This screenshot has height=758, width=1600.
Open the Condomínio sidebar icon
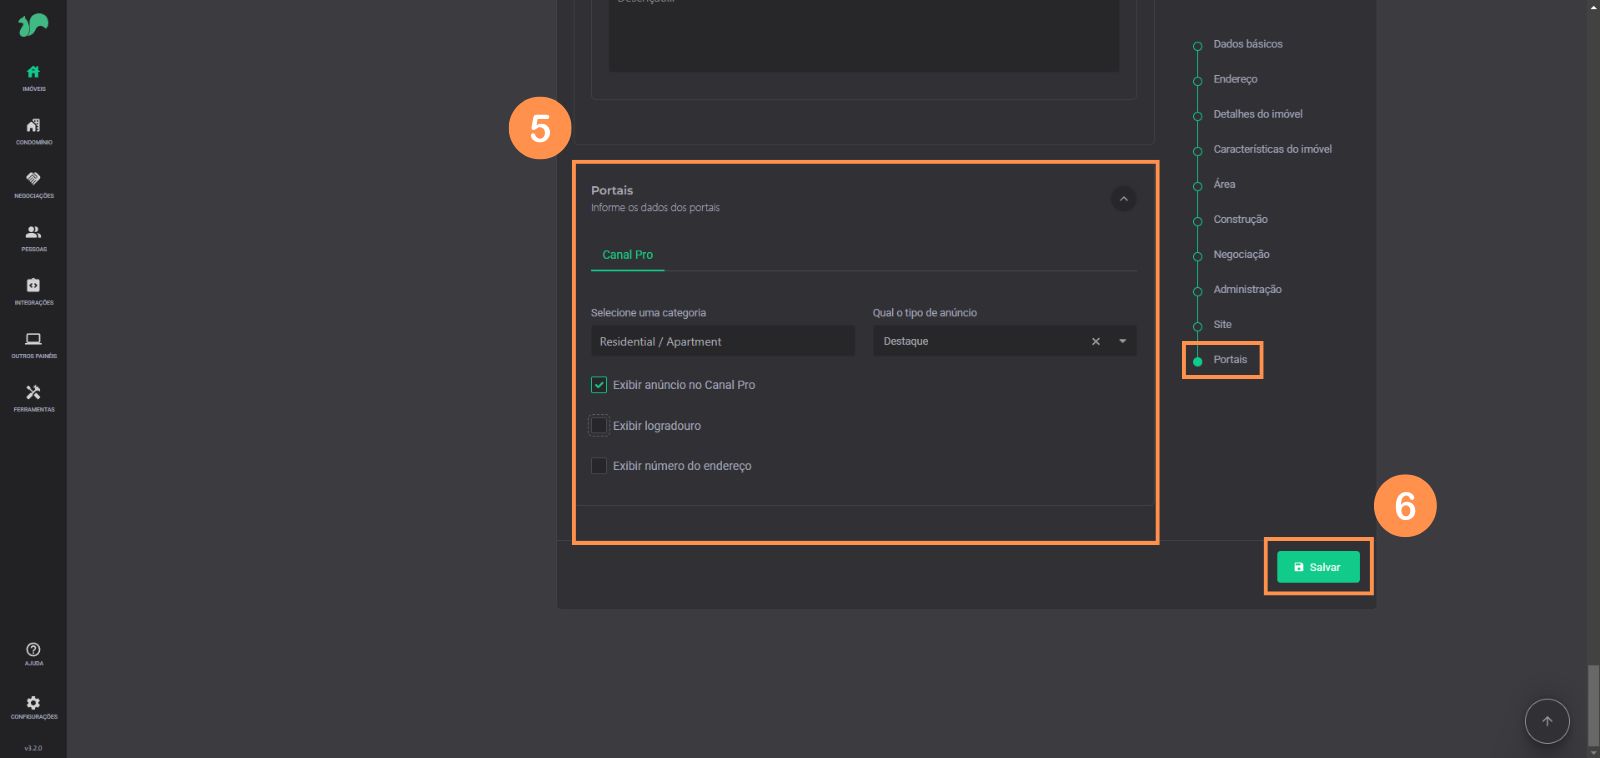coord(33,130)
